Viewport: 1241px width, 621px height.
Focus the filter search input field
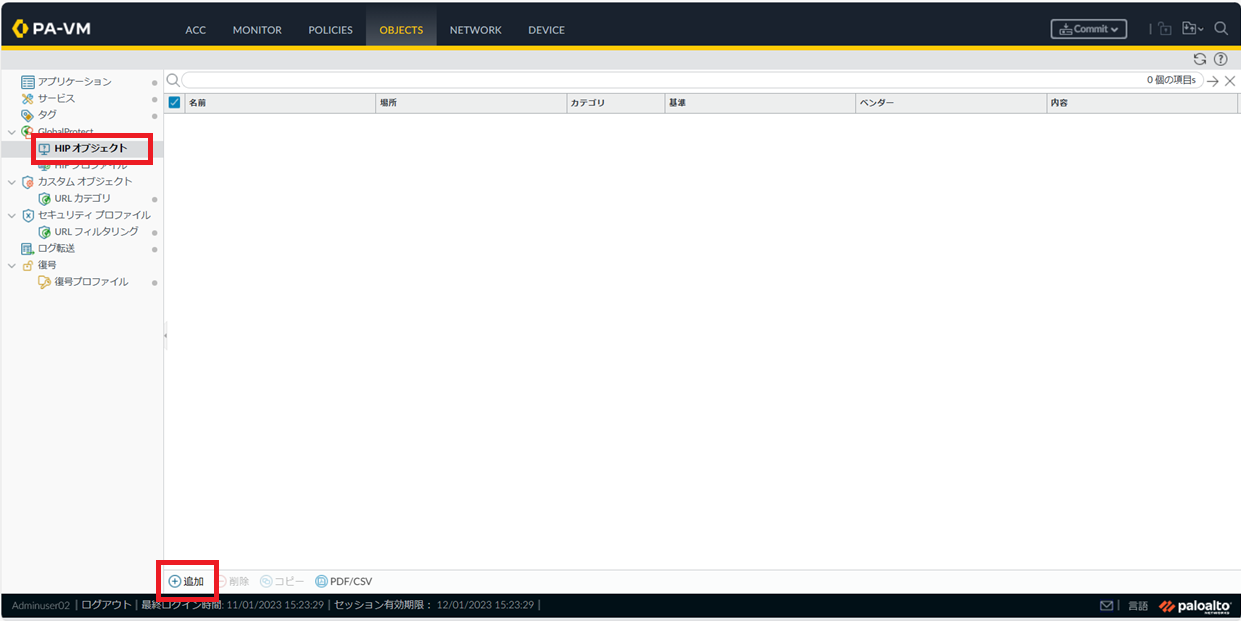click(x=692, y=80)
